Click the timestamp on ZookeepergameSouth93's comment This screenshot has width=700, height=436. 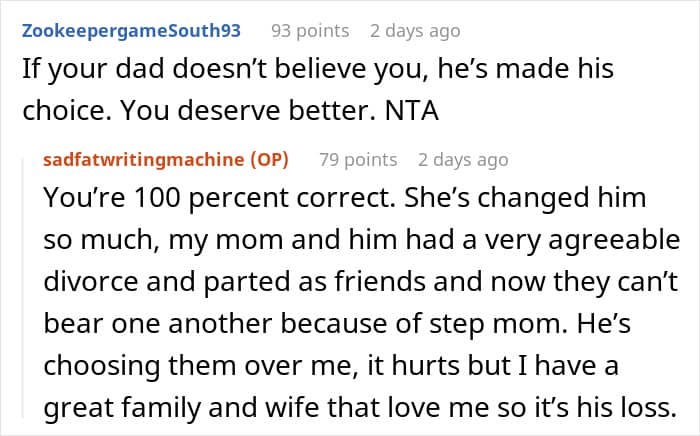coord(415,31)
